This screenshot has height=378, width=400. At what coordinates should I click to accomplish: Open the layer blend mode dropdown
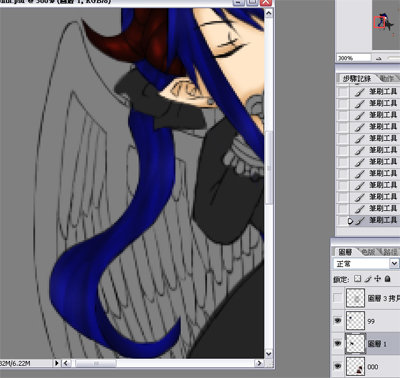tap(394, 264)
